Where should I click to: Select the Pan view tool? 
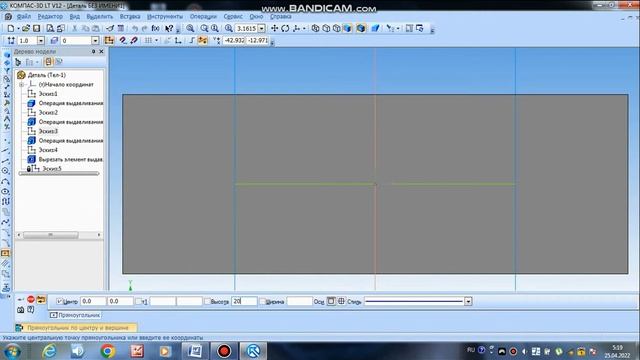click(x=275, y=28)
